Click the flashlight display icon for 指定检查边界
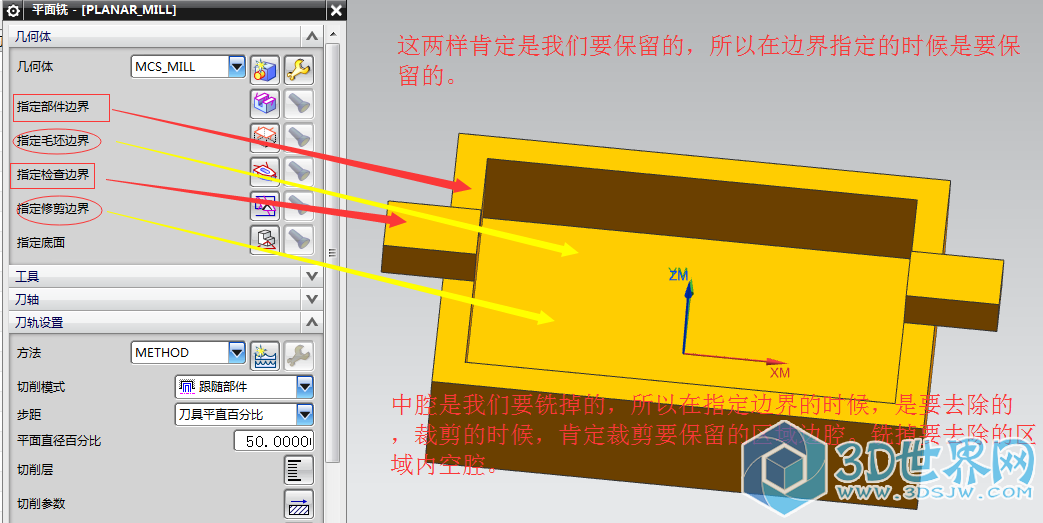Screen dimensions: 1043x523 click(299, 172)
